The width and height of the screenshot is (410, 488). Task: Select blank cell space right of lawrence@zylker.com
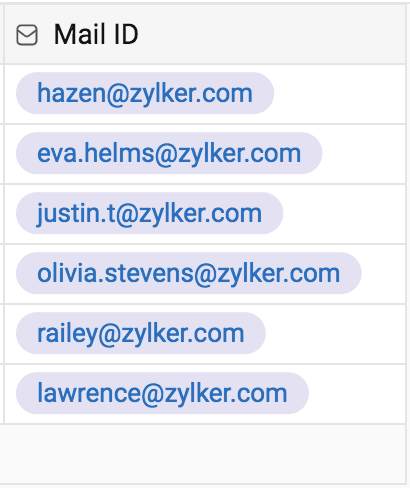[x=357, y=394]
